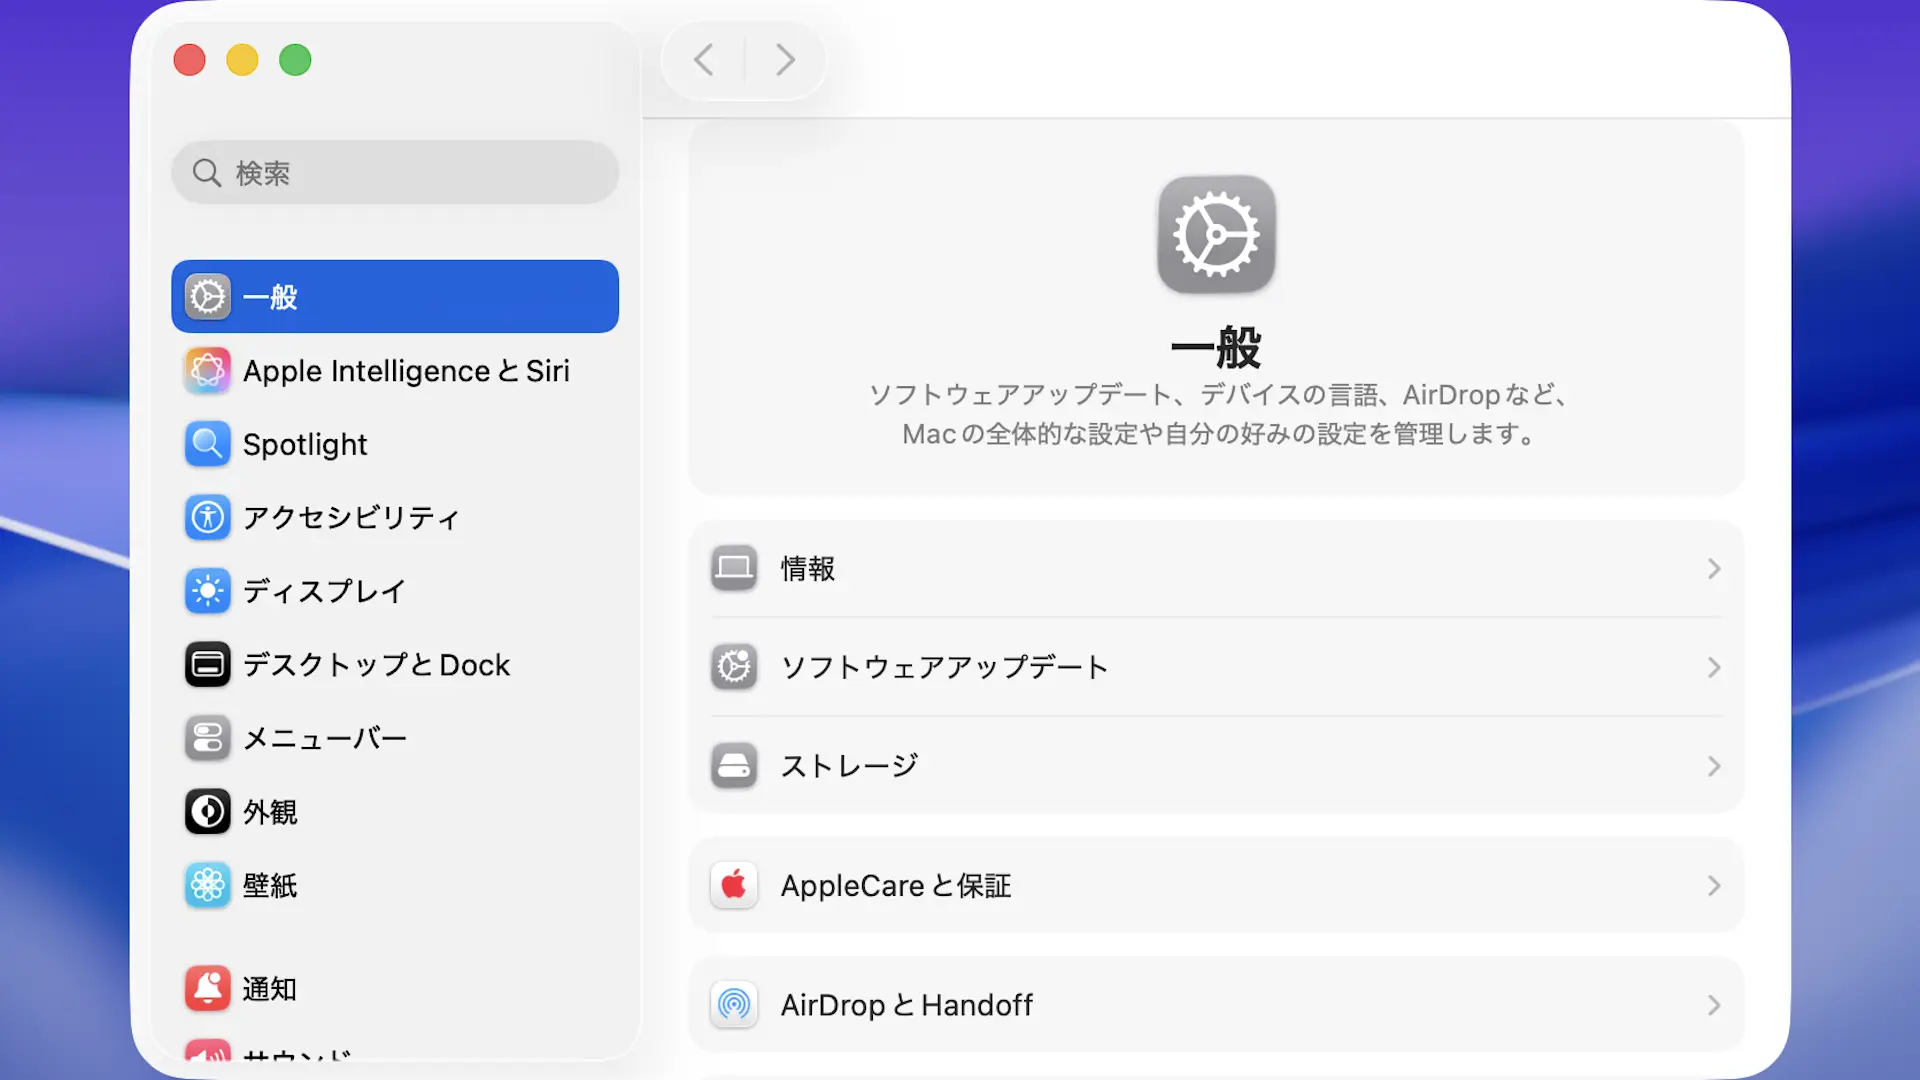Open Spotlight settings in sidebar
Screen dimensions: 1920x1080
[305, 445]
